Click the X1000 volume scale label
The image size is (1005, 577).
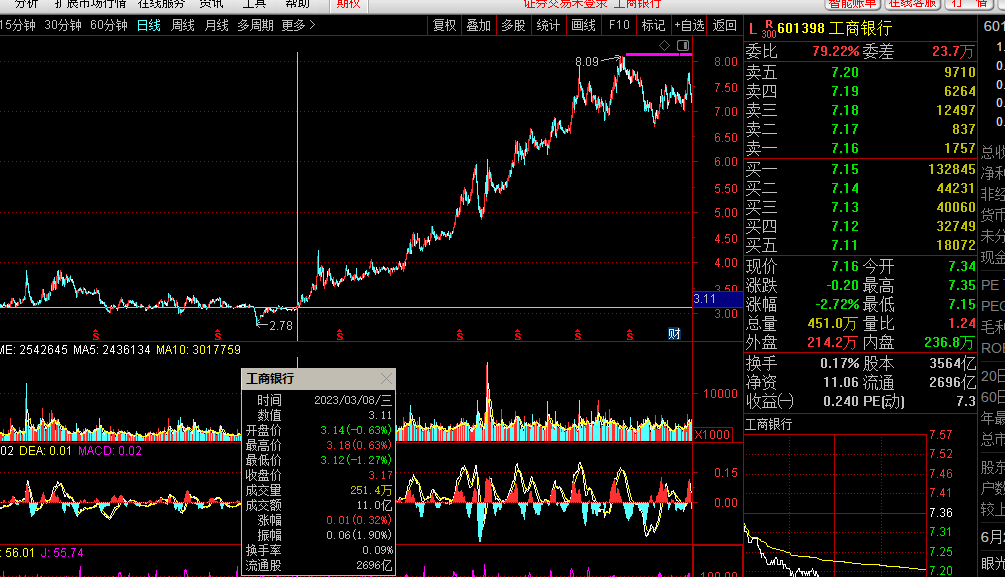tap(713, 435)
